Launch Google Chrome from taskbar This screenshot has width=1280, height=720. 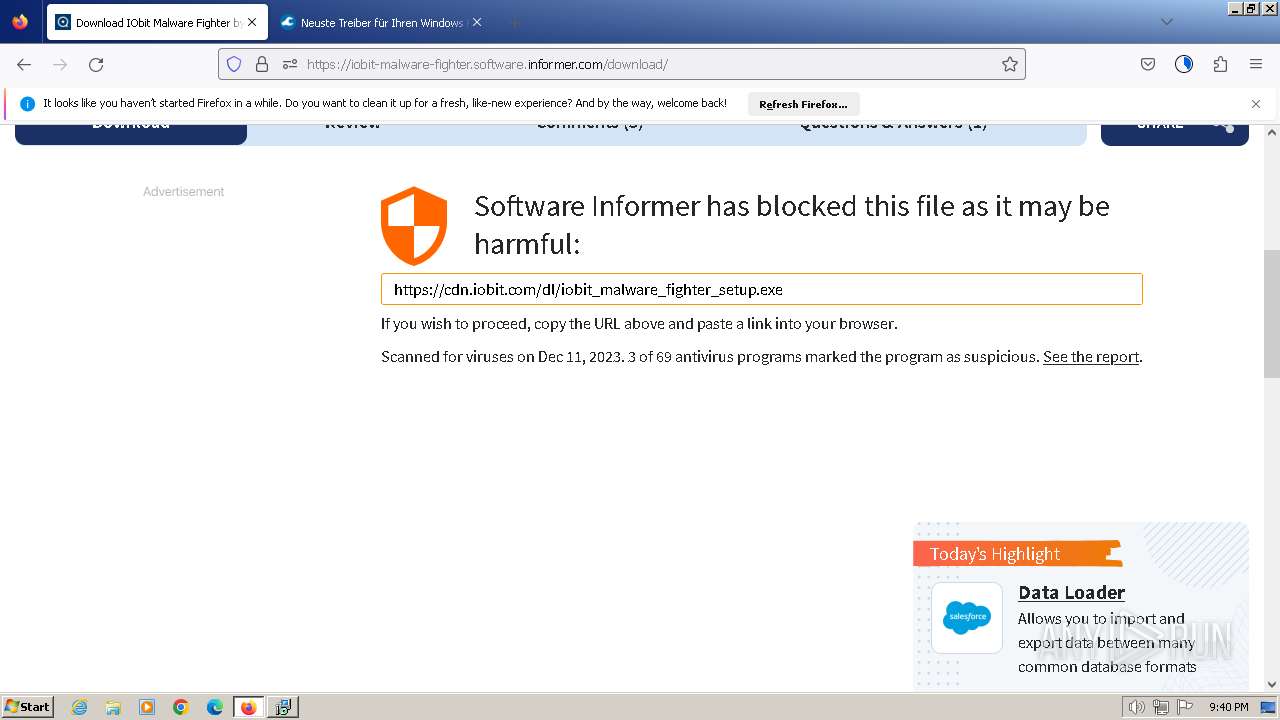[181, 707]
